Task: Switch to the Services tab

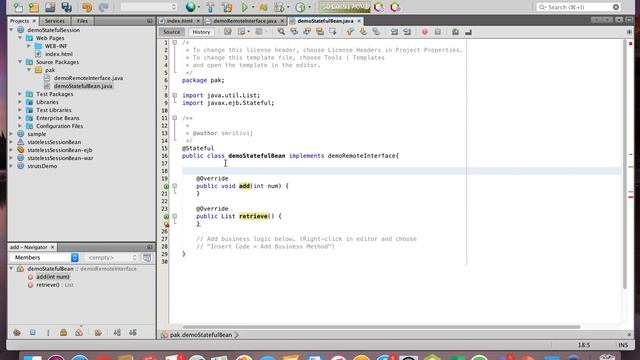Action: tap(55, 21)
